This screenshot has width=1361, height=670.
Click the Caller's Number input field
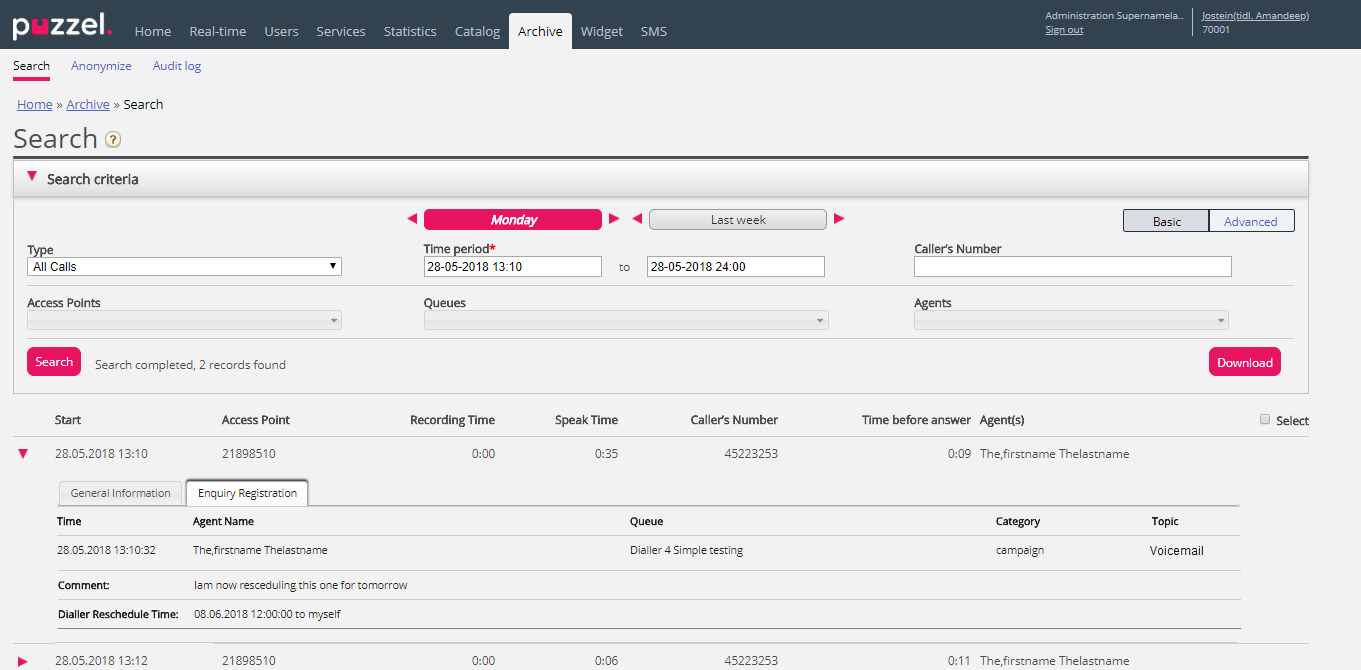click(x=1072, y=267)
